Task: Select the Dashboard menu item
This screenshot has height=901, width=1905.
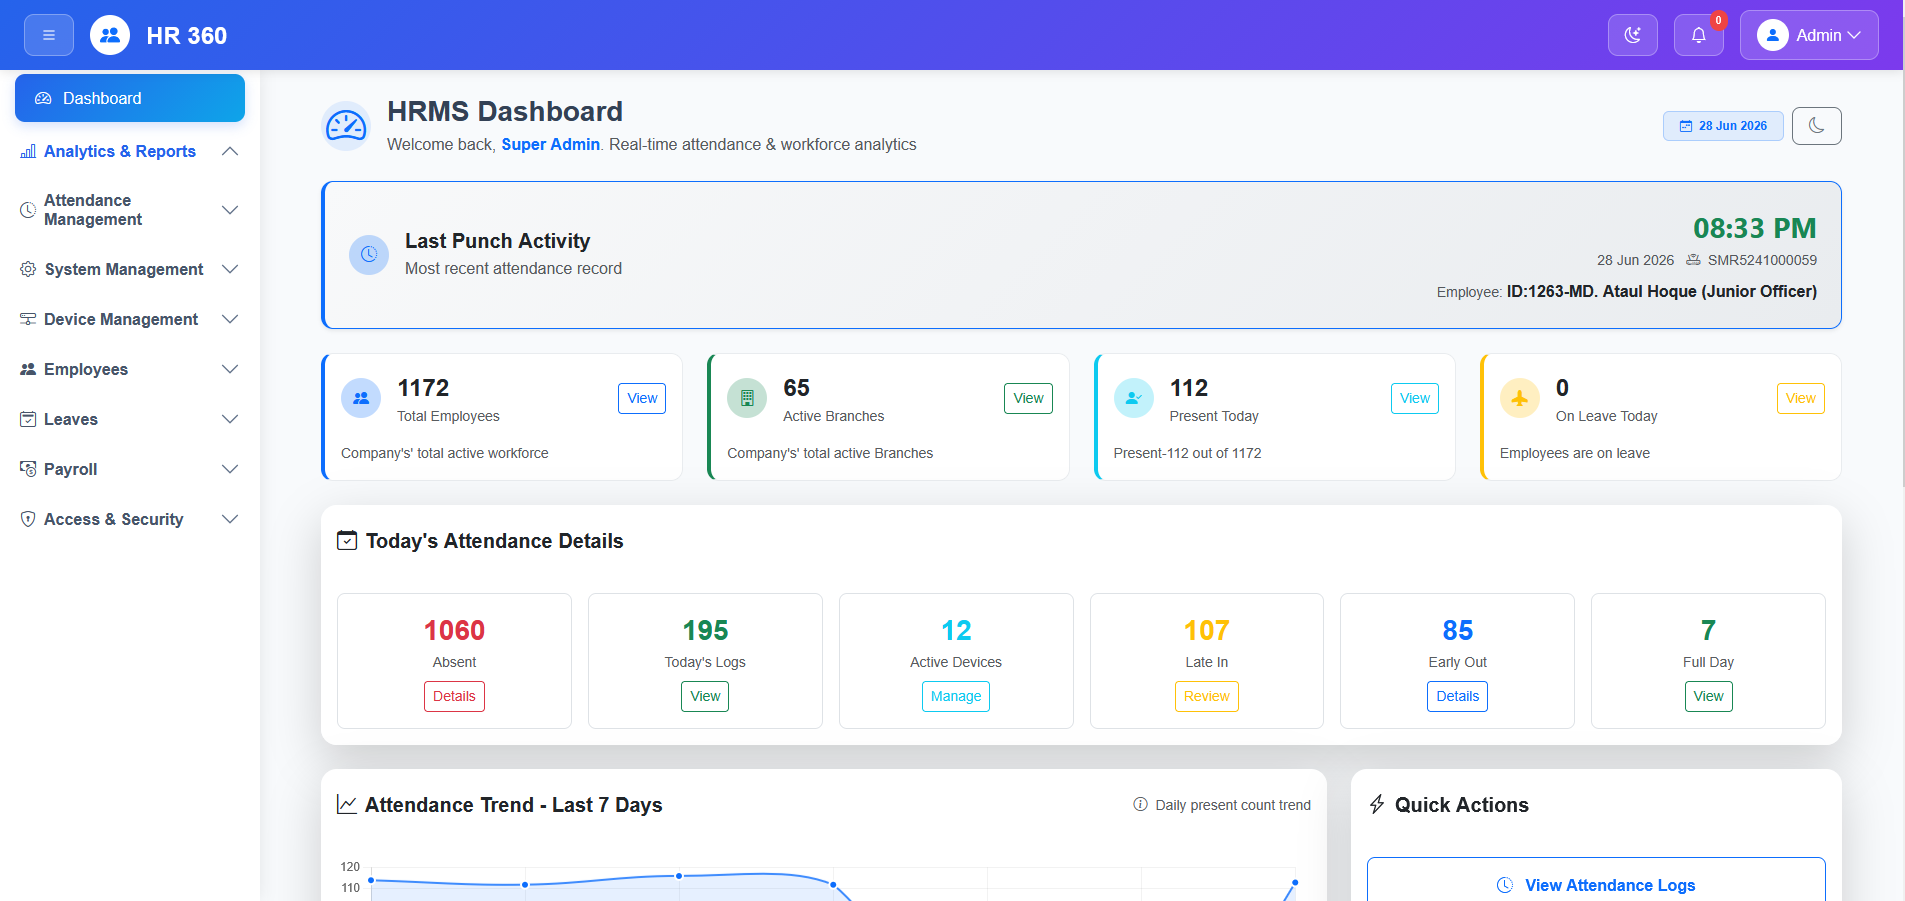Action: (130, 98)
